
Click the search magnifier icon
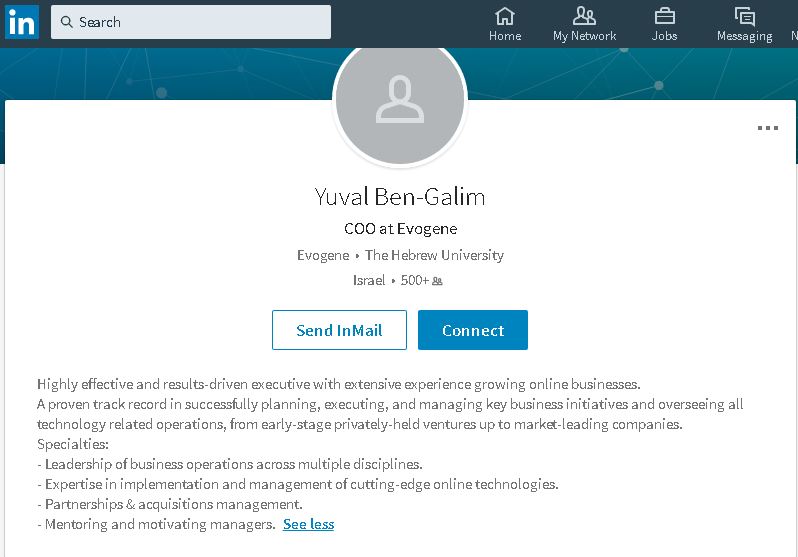(x=66, y=22)
